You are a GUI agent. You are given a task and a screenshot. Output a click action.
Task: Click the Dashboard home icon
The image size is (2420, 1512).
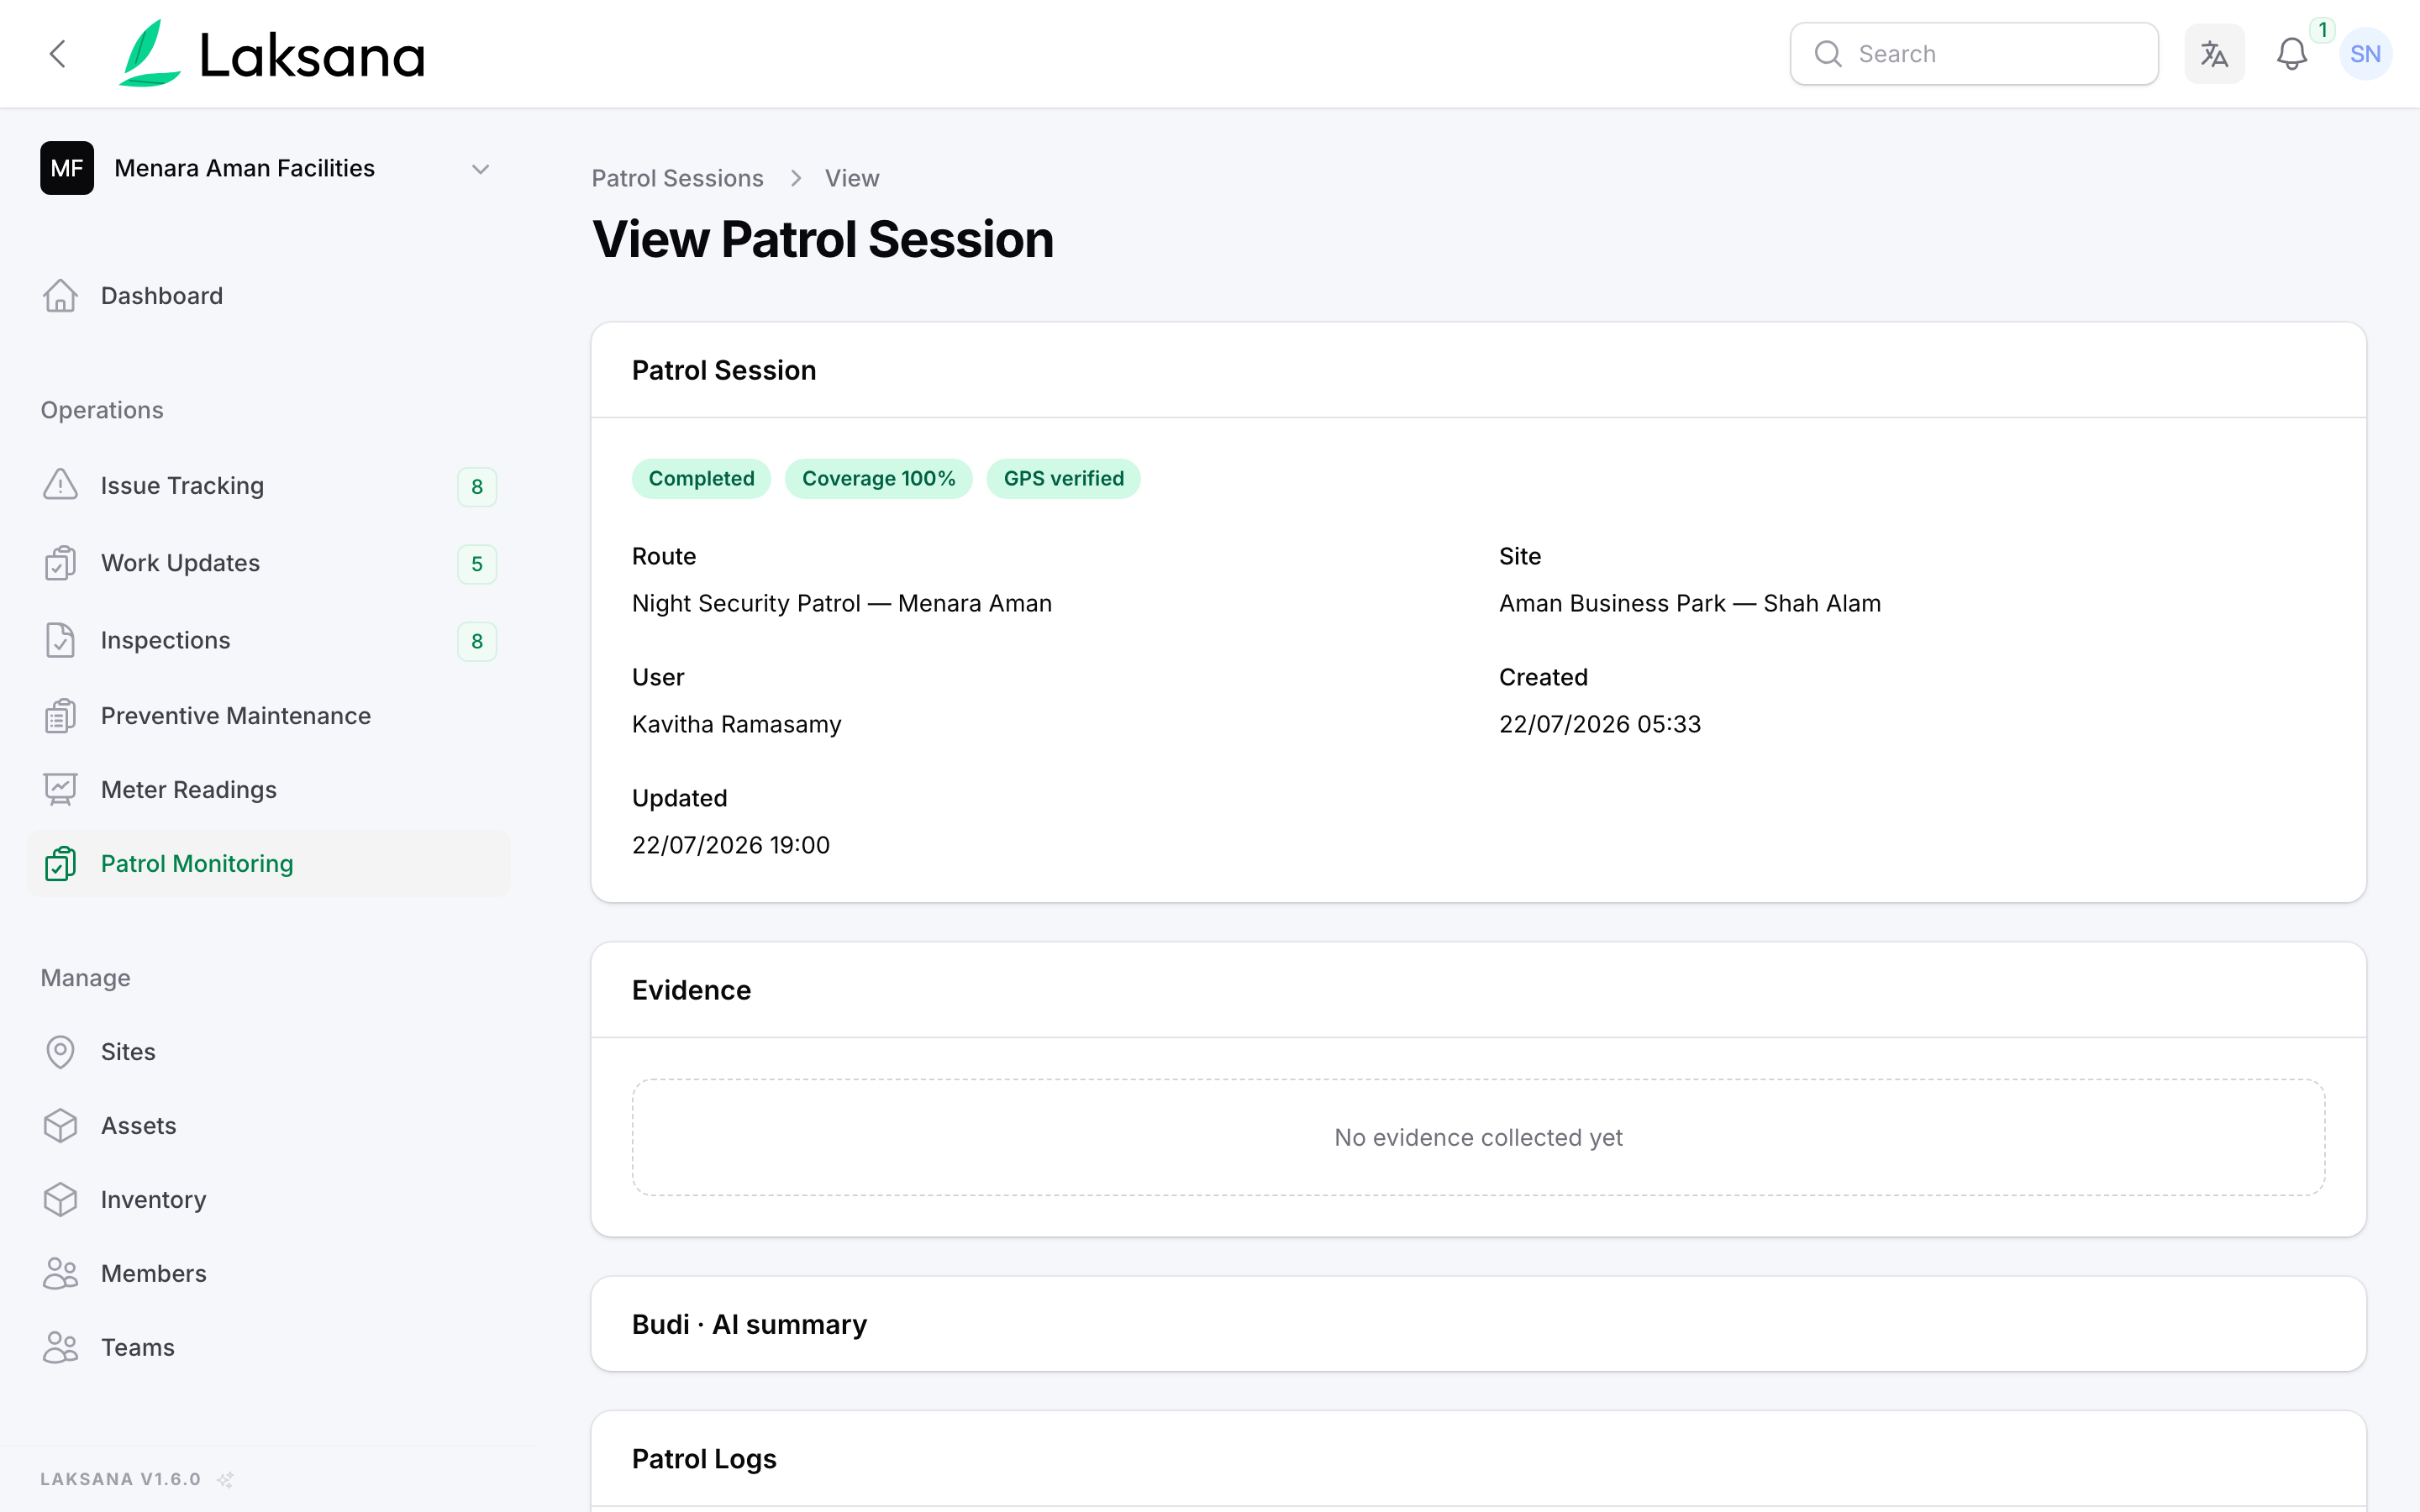[60, 296]
